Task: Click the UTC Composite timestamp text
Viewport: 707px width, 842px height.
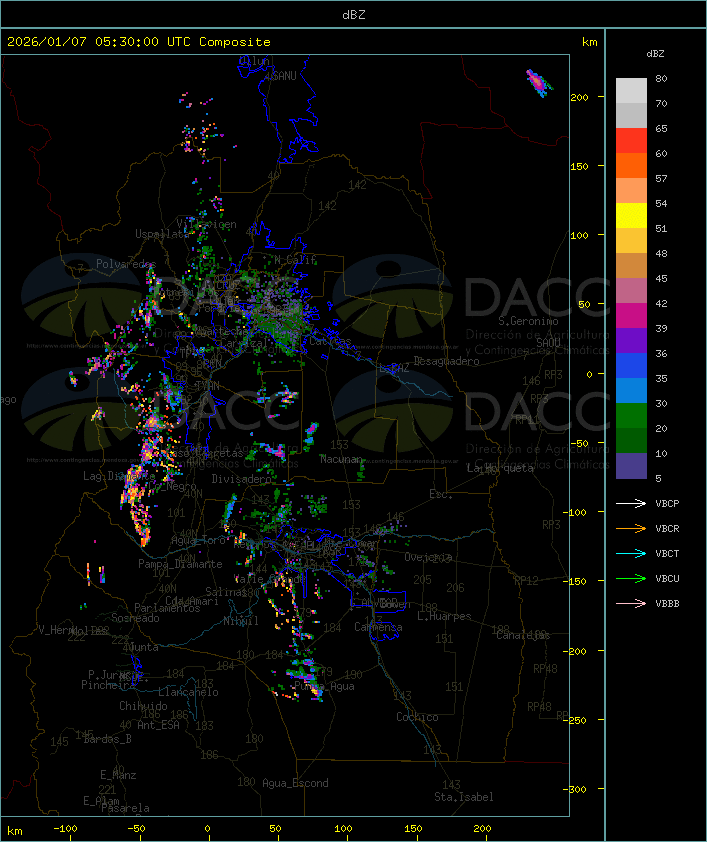Action: [x=139, y=42]
